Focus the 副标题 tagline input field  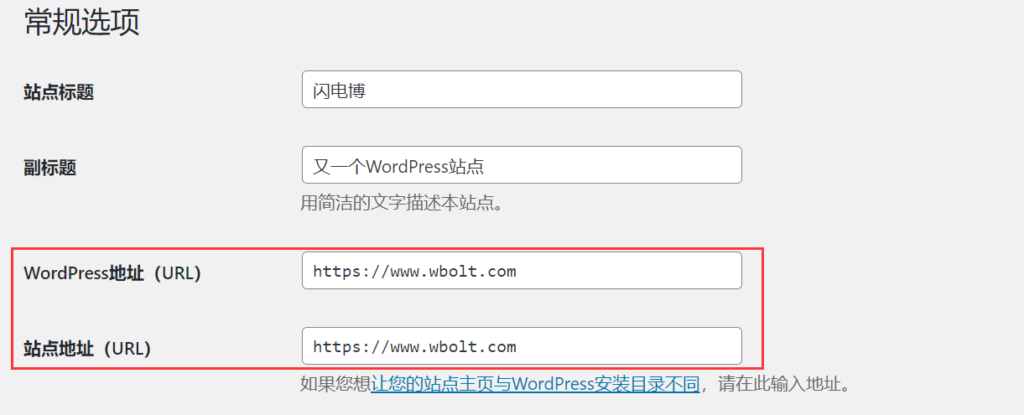(x=522, y=165)
